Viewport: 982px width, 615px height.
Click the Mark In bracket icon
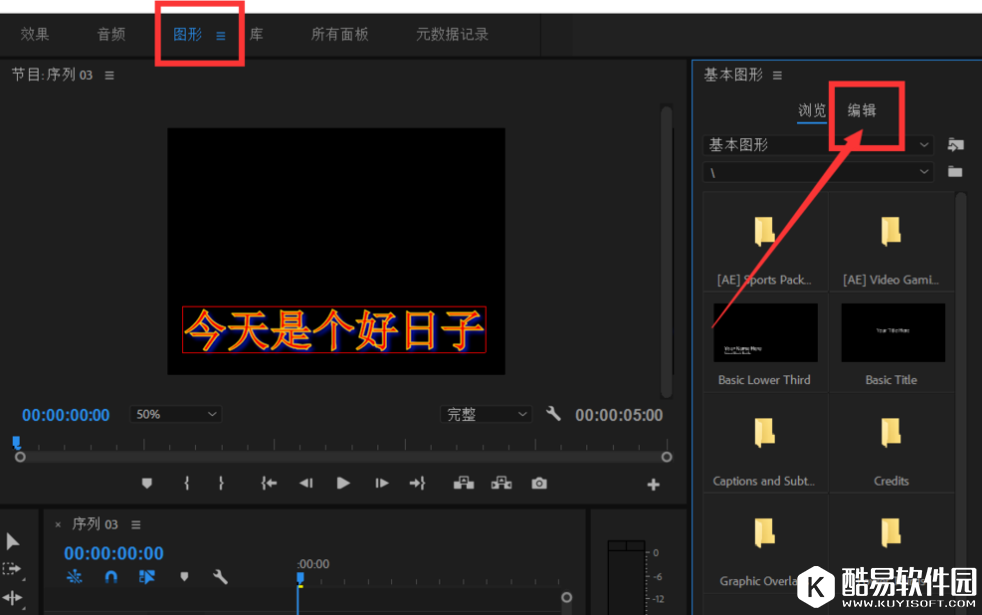click(186, 483)
